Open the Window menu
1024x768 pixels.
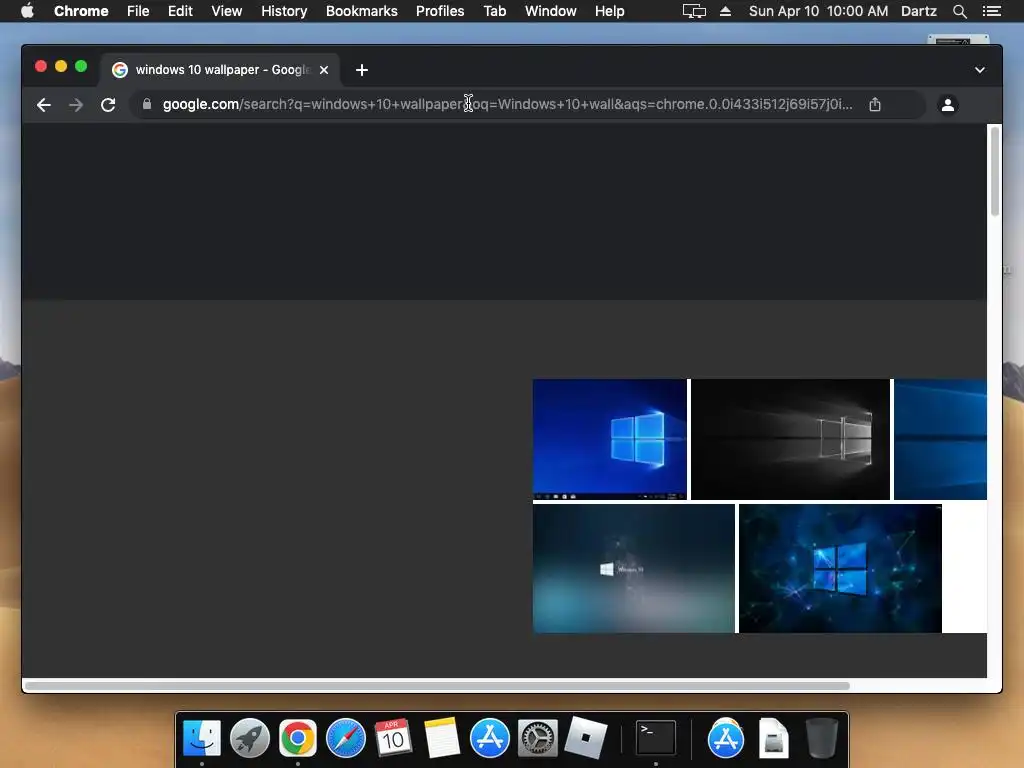(x=551, y=11)
